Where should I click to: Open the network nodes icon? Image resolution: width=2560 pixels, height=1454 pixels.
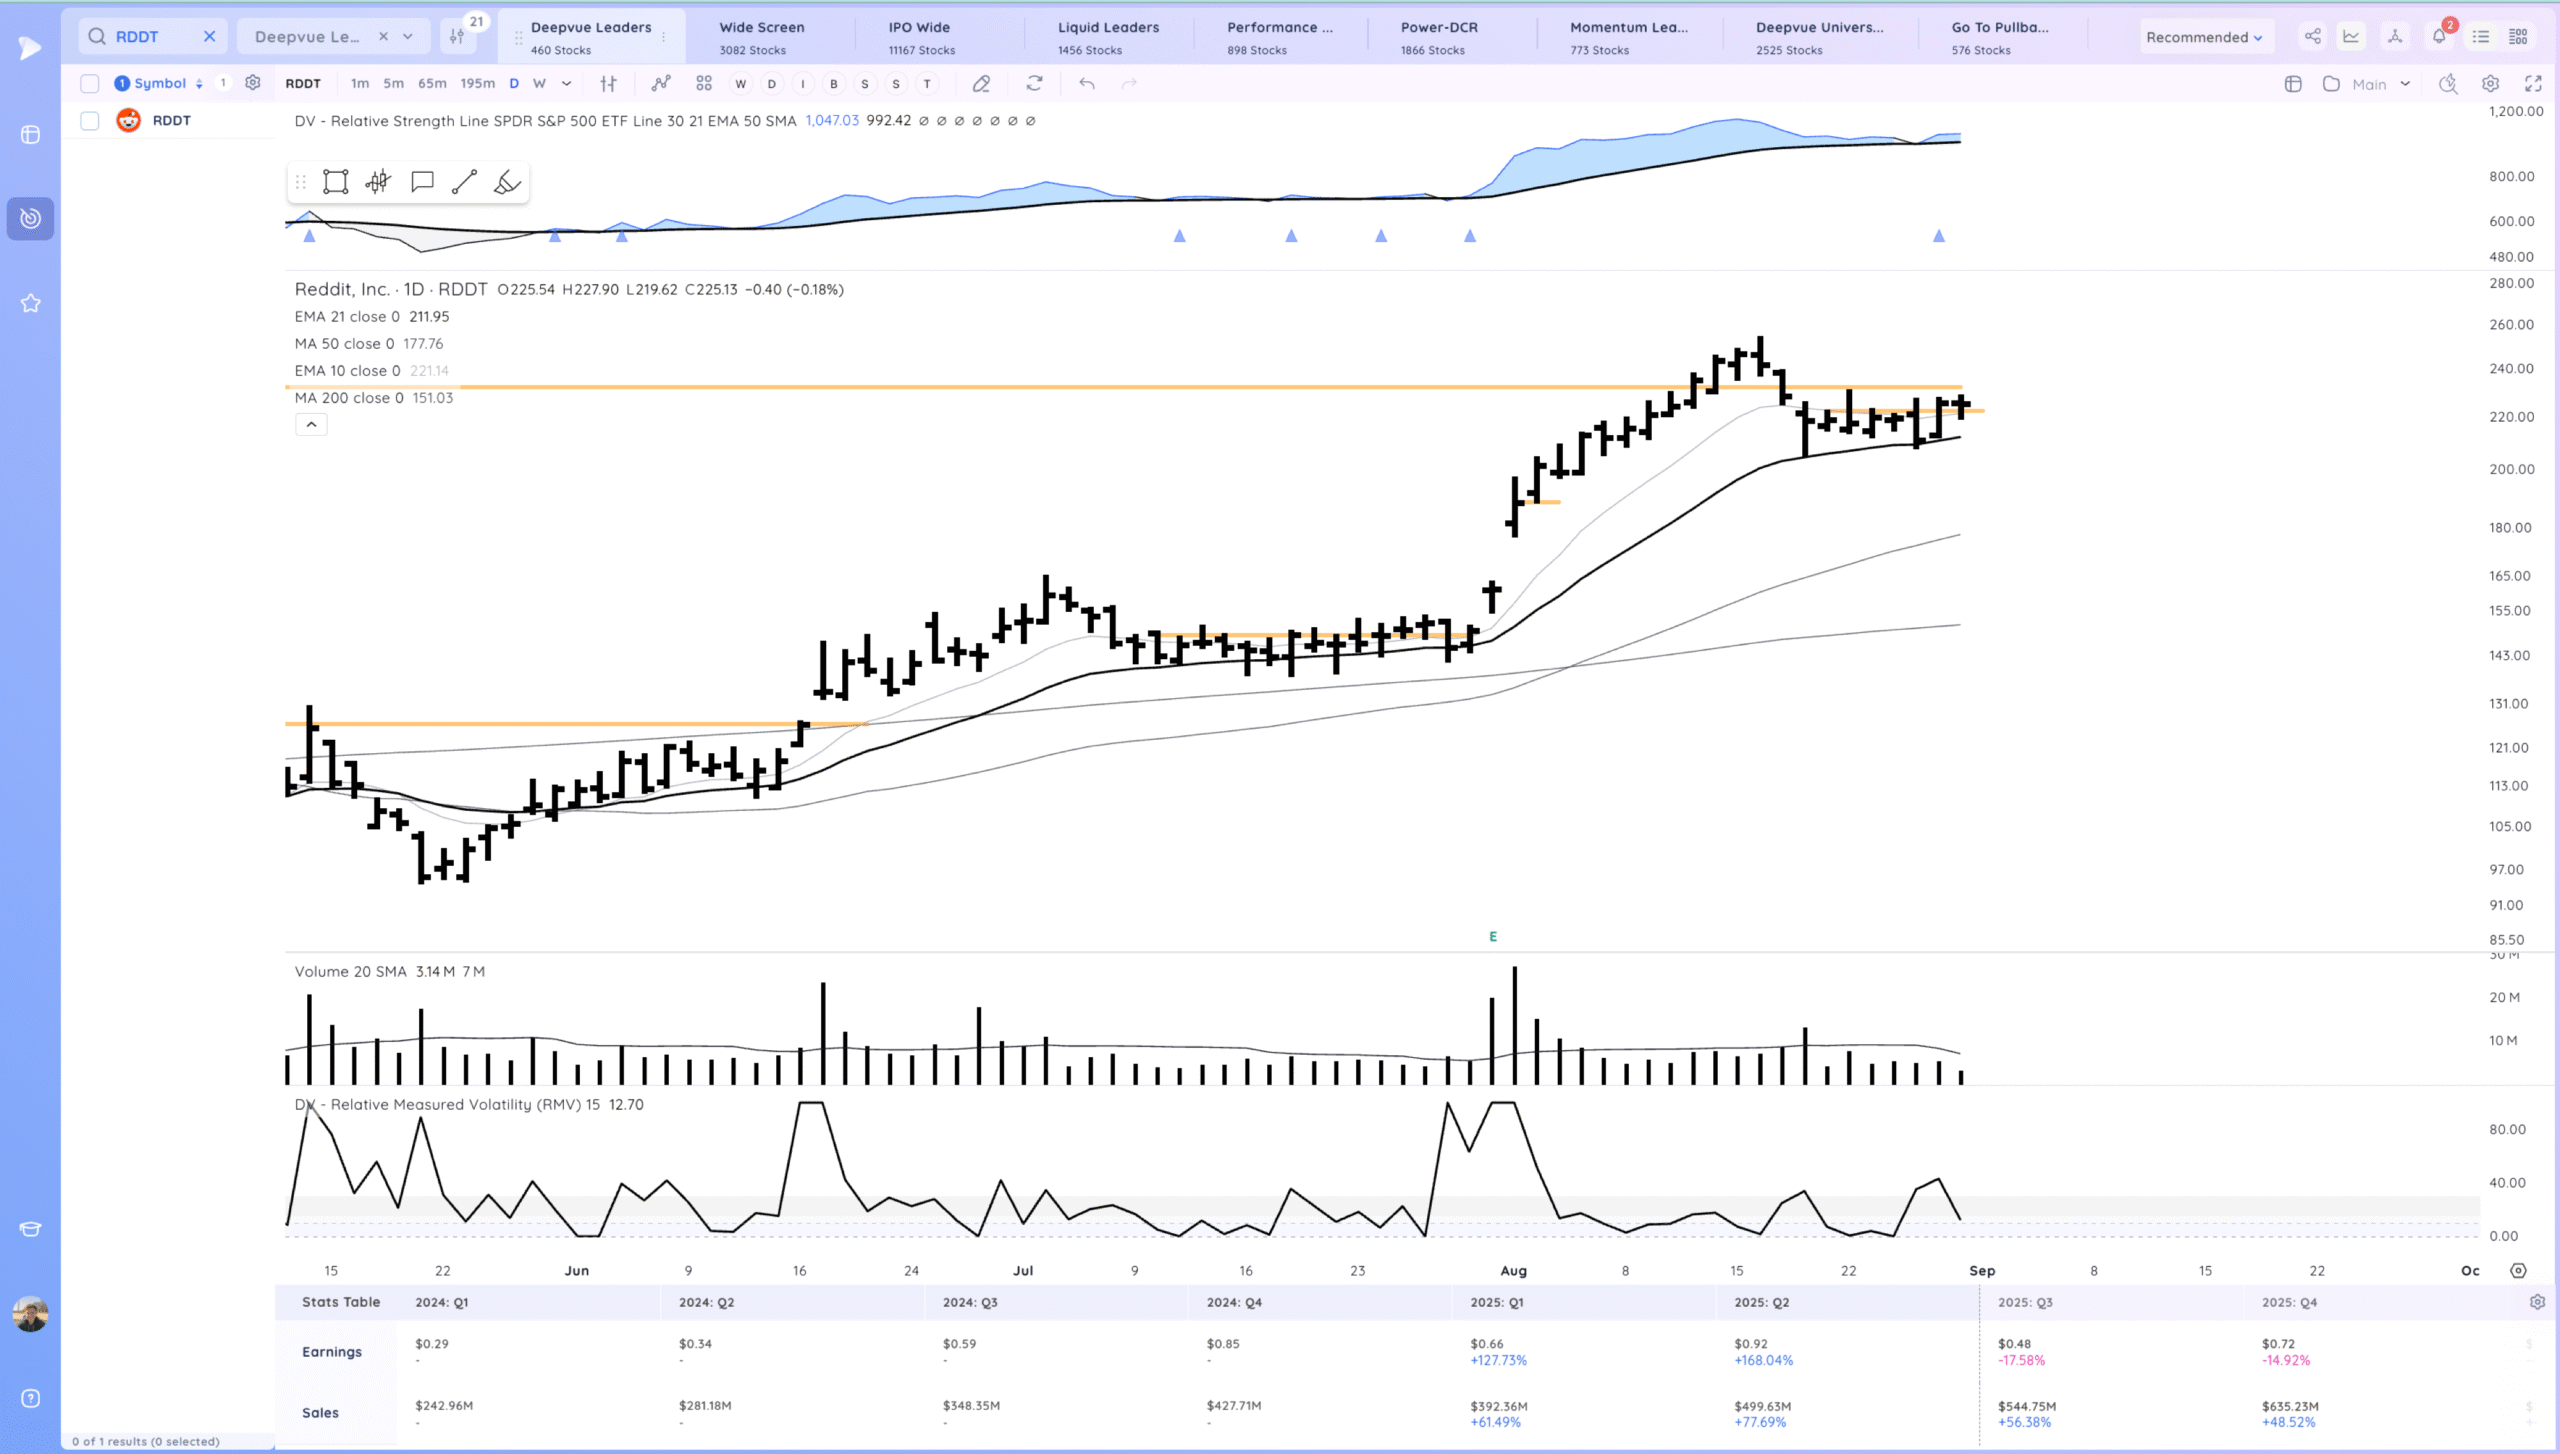pos(2395,37)
